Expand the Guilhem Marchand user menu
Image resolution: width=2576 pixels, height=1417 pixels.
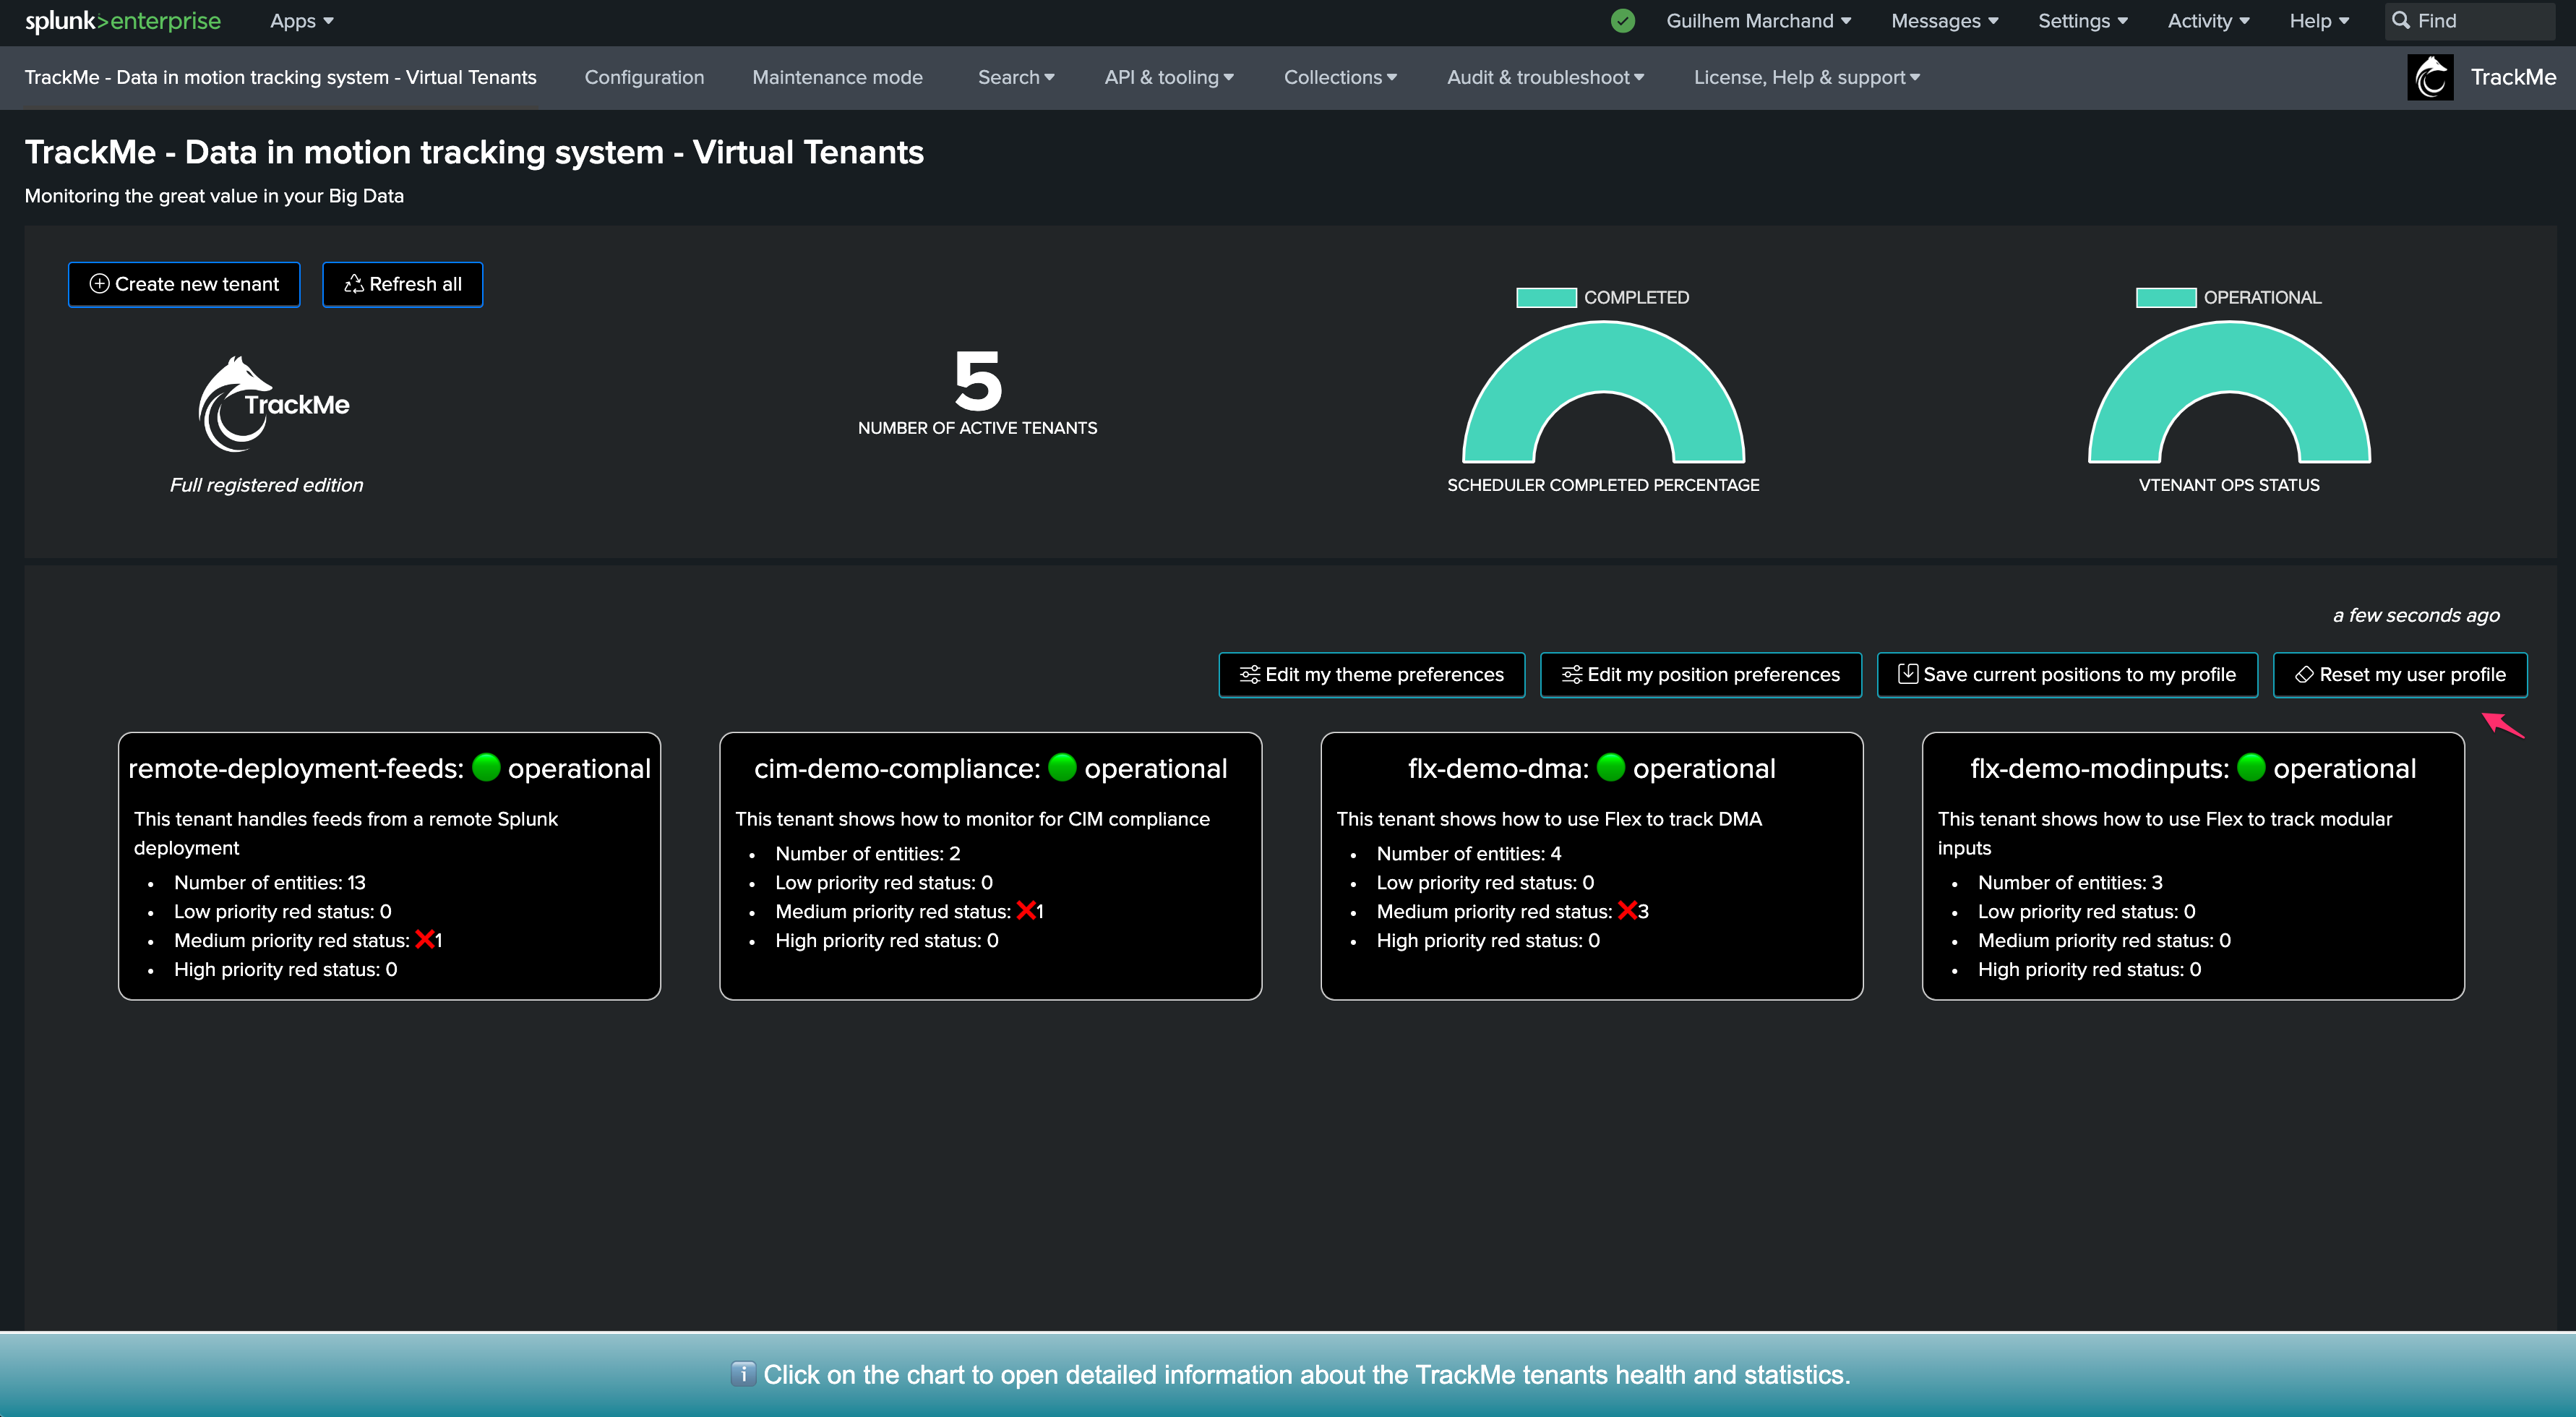click(1758, 21)
